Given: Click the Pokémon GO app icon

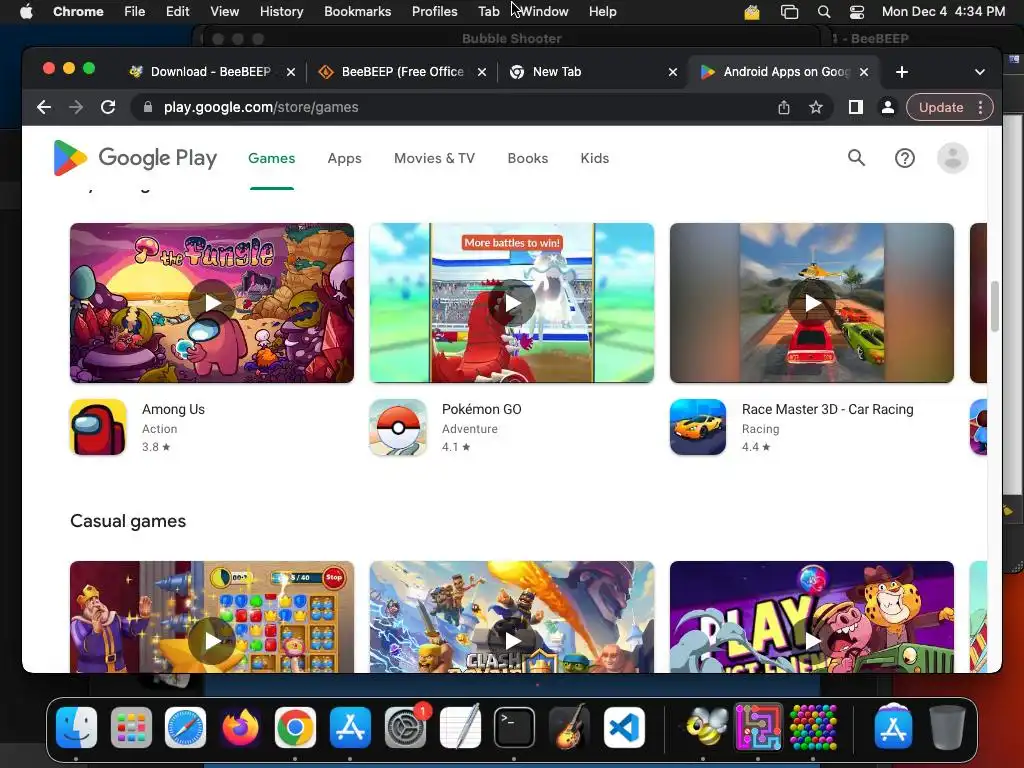Looking at the screenshot, I should pos(398,427).
